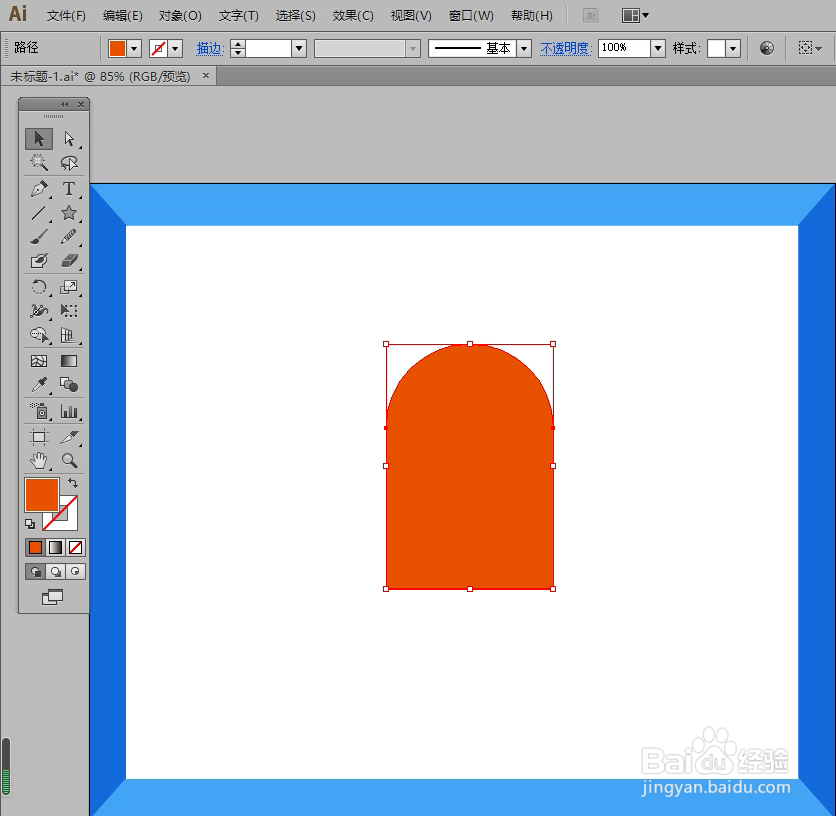836x816 pixels.
Task: Select the Column Graph tool
Action: tap(69, 411)
